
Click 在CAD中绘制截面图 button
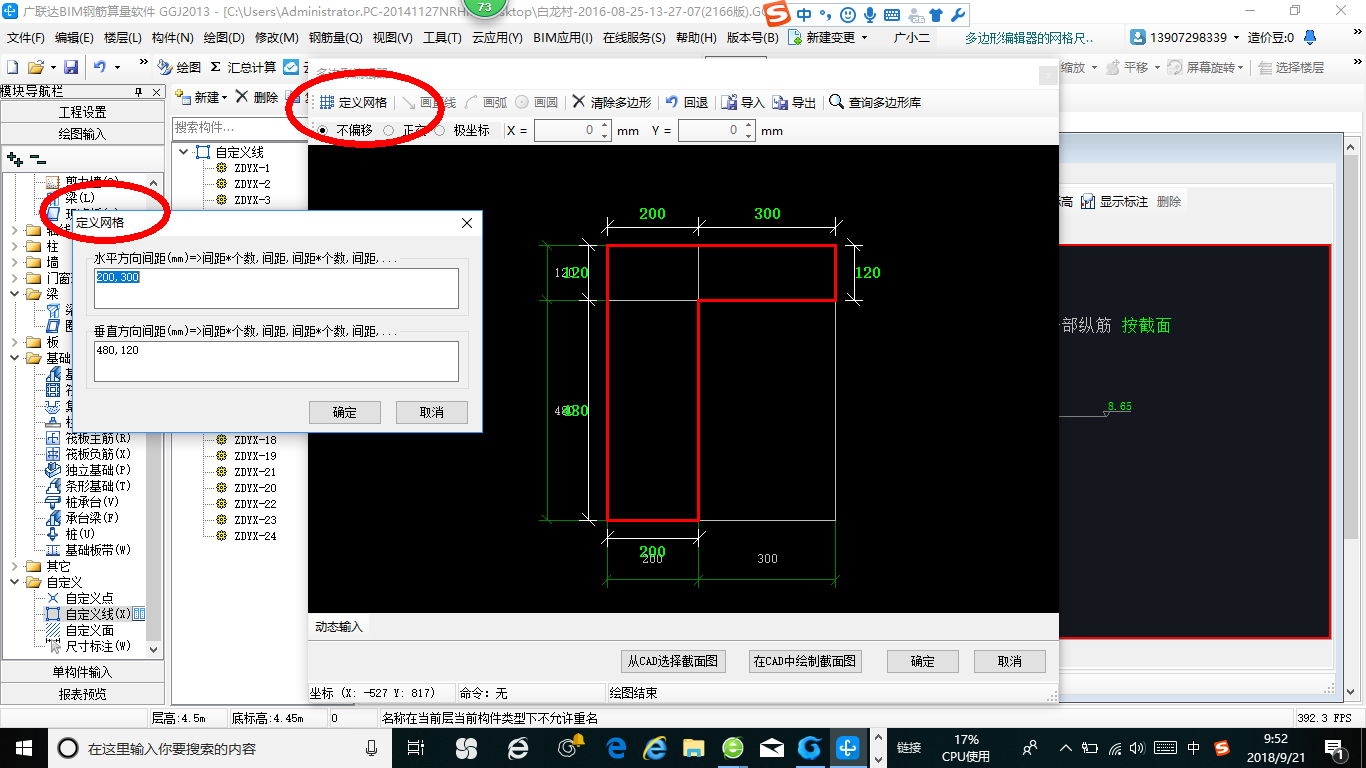805,661
